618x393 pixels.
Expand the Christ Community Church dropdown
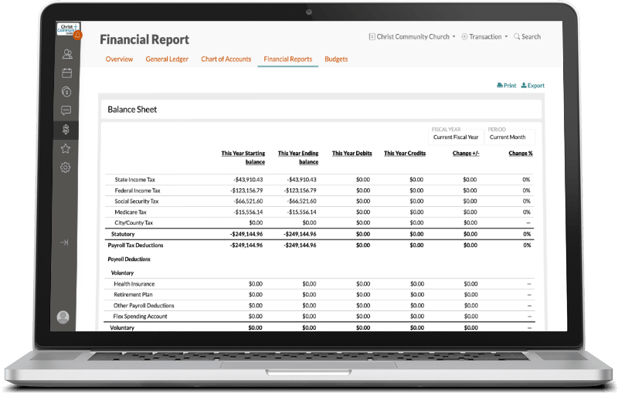(412, 37)
